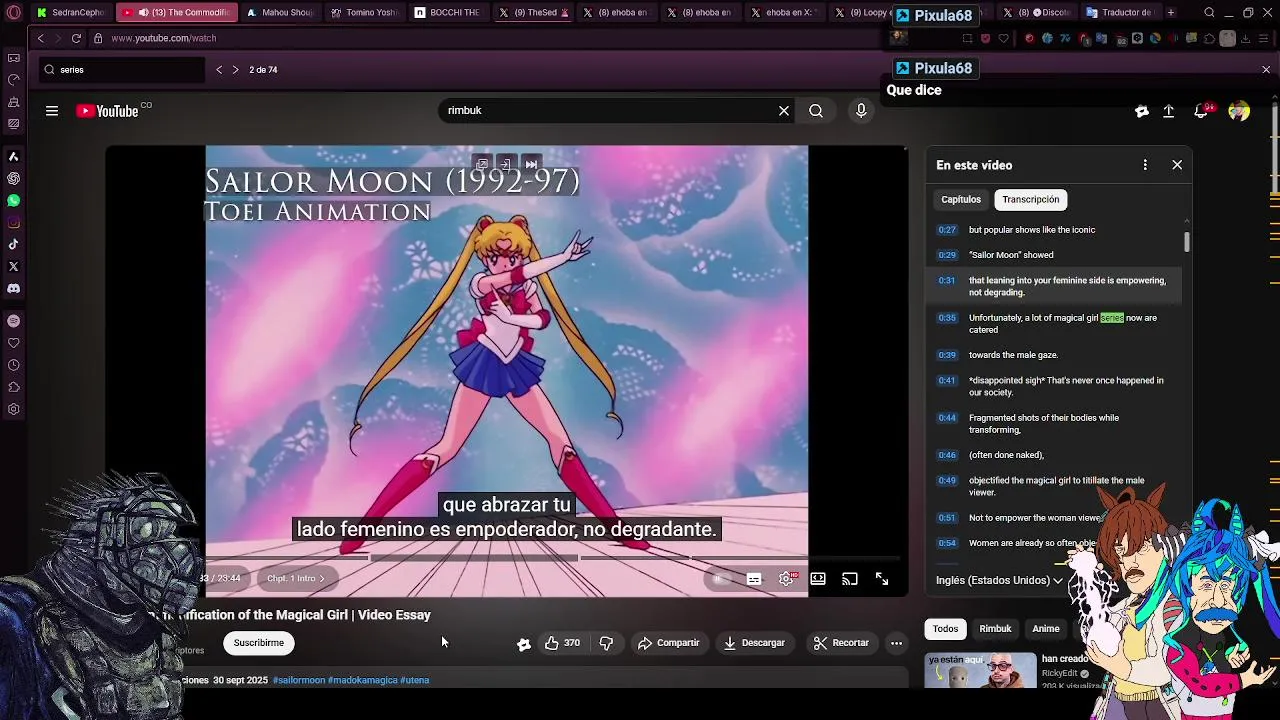Viewport: 1280px width, 720px height.
Task: Reload the page in the browser toolbar
Action: [76, 38]
